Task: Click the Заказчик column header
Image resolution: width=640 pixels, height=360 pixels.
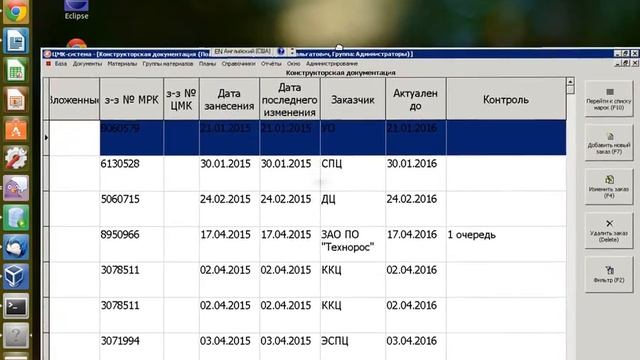Action: click(353, 100)
